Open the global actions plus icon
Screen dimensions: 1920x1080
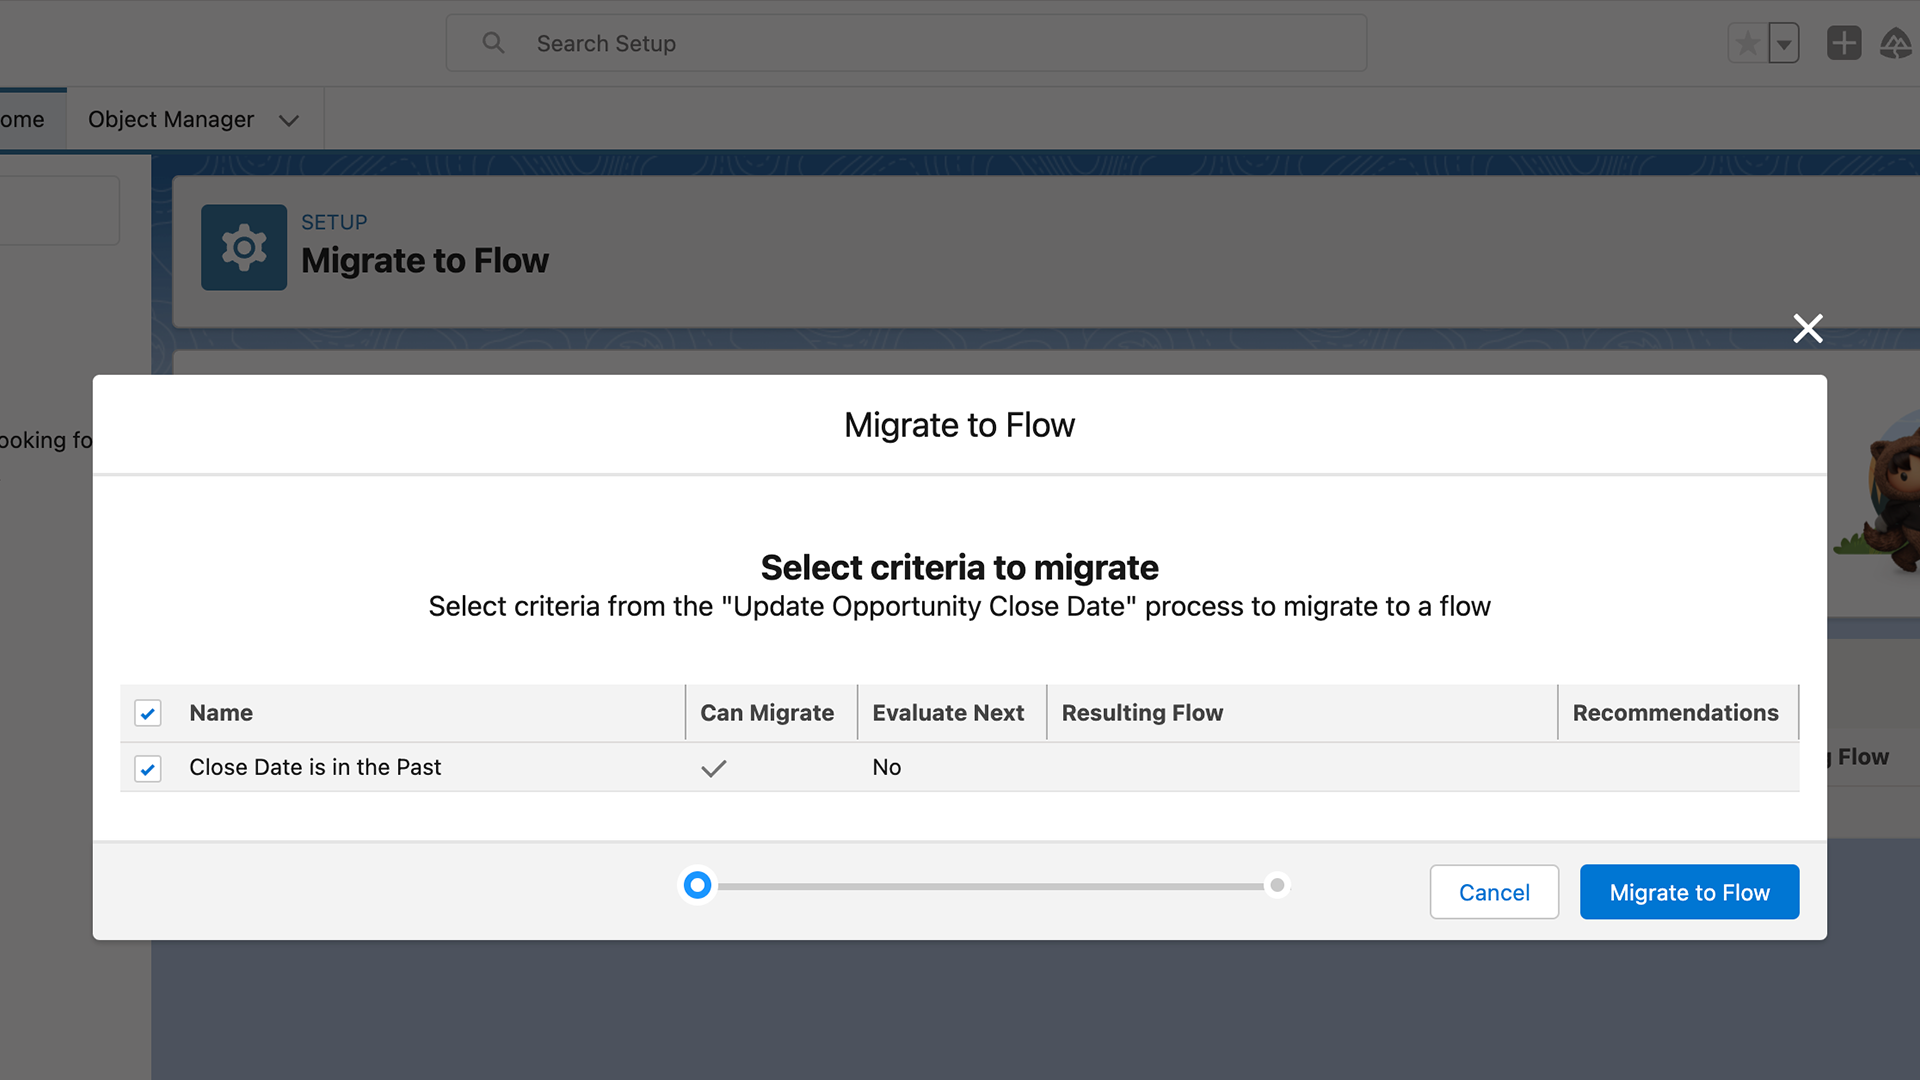1844,43
